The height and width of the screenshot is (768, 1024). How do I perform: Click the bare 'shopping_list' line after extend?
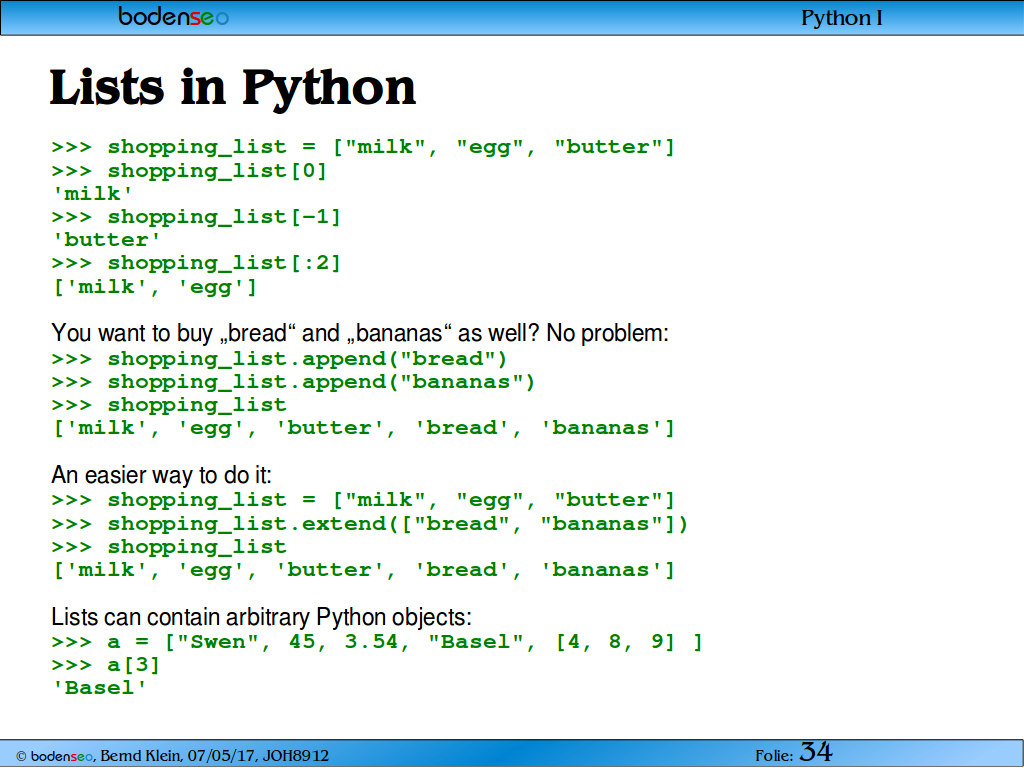[169, 547]
